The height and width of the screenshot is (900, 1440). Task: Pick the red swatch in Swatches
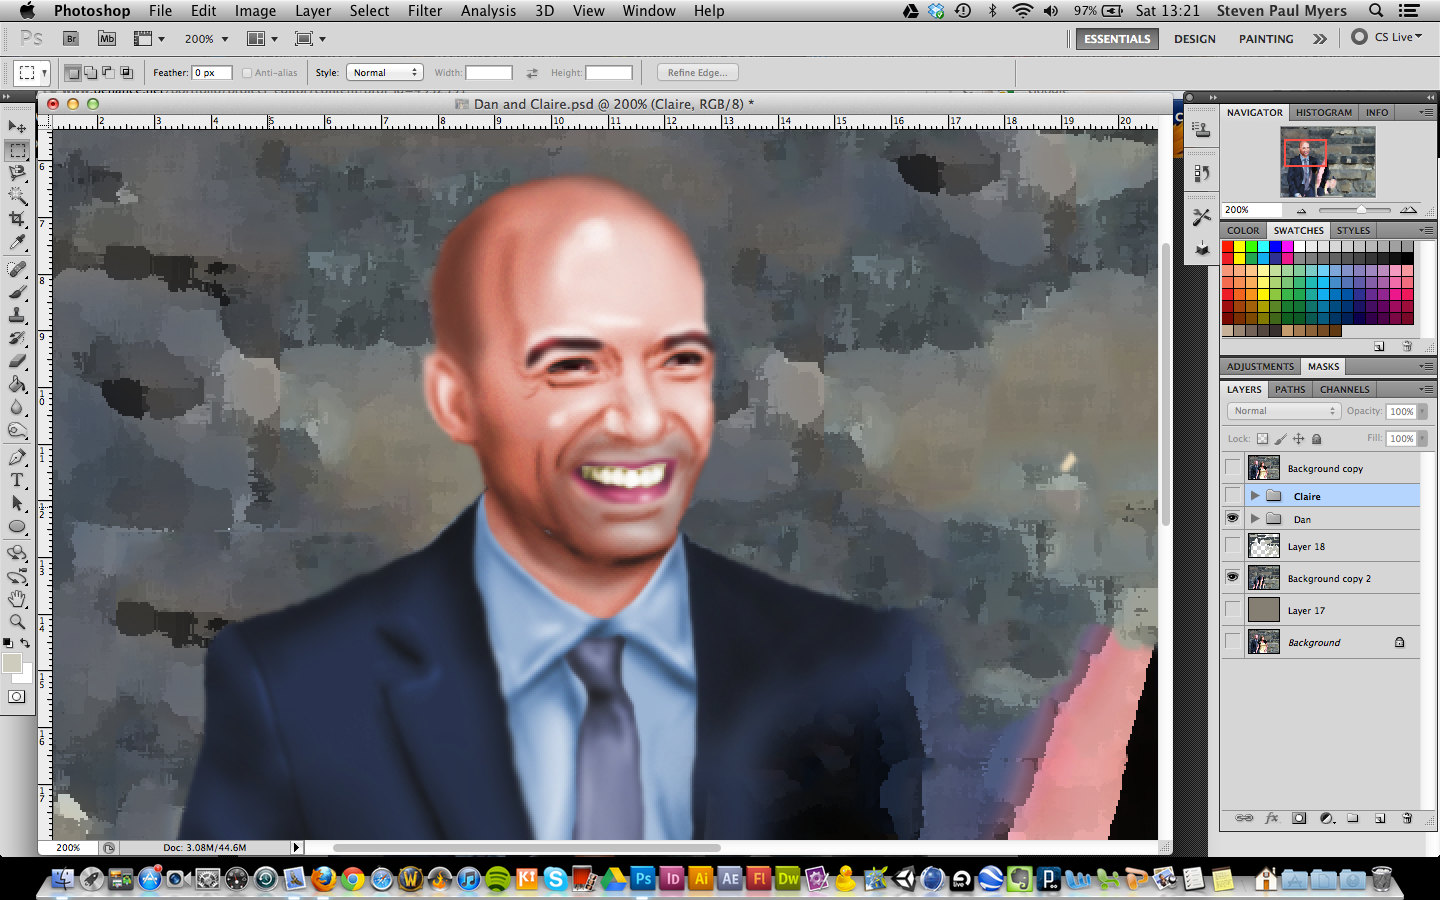[x=1227, y=247]
